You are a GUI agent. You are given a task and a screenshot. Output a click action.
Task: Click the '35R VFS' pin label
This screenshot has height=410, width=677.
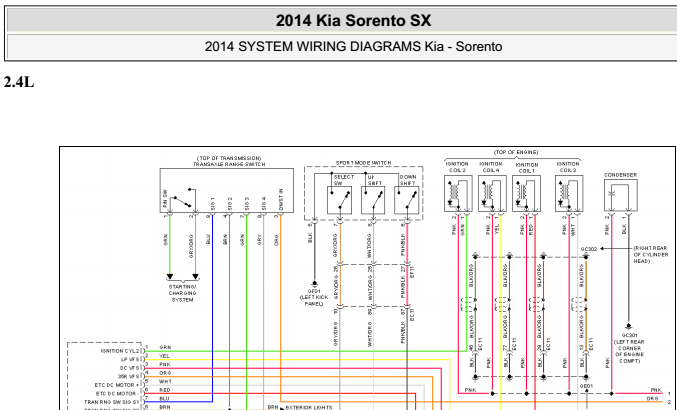point(129,377)
